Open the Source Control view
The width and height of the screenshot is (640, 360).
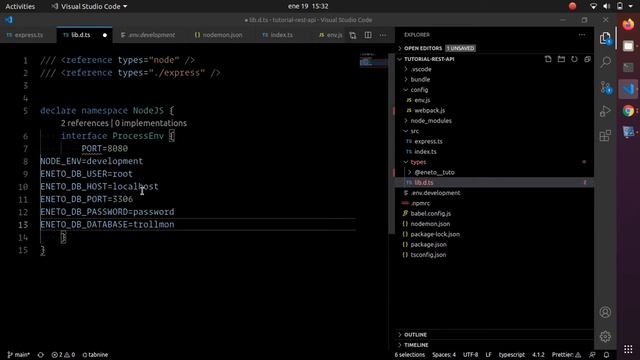pos(606,87)
